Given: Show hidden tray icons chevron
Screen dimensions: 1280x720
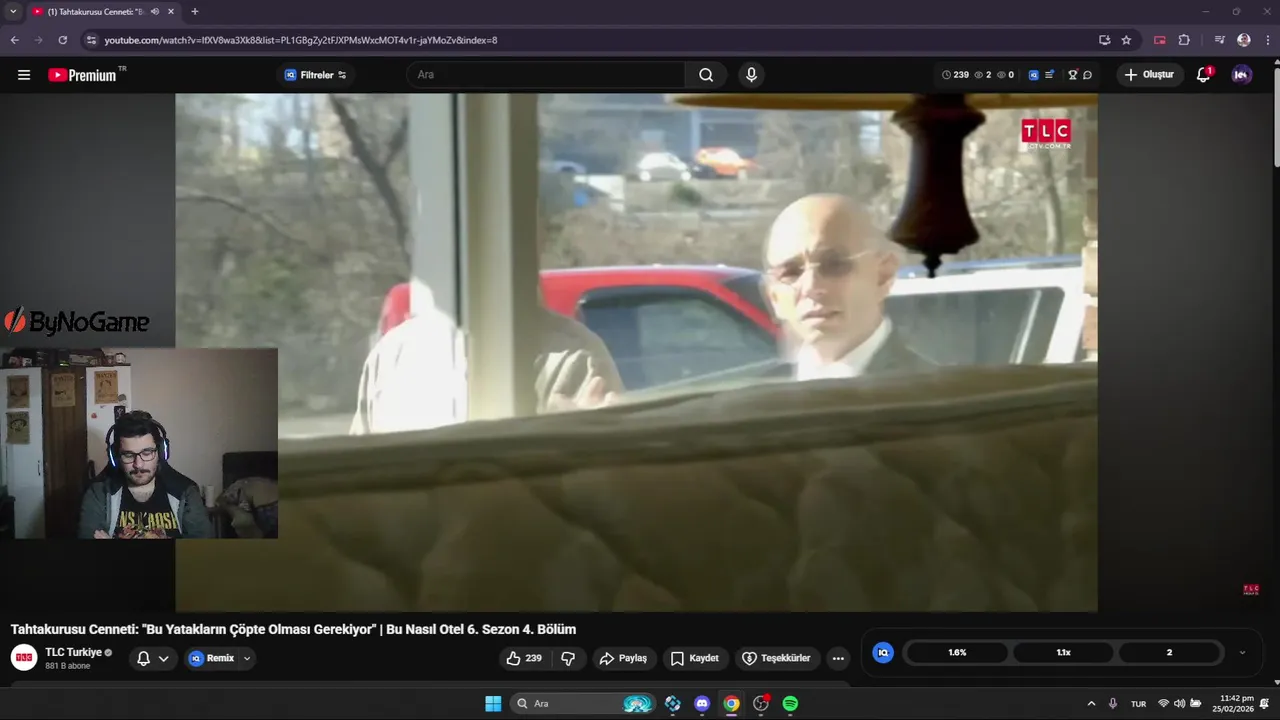Looking at the screenshot, I should 1091,704.
